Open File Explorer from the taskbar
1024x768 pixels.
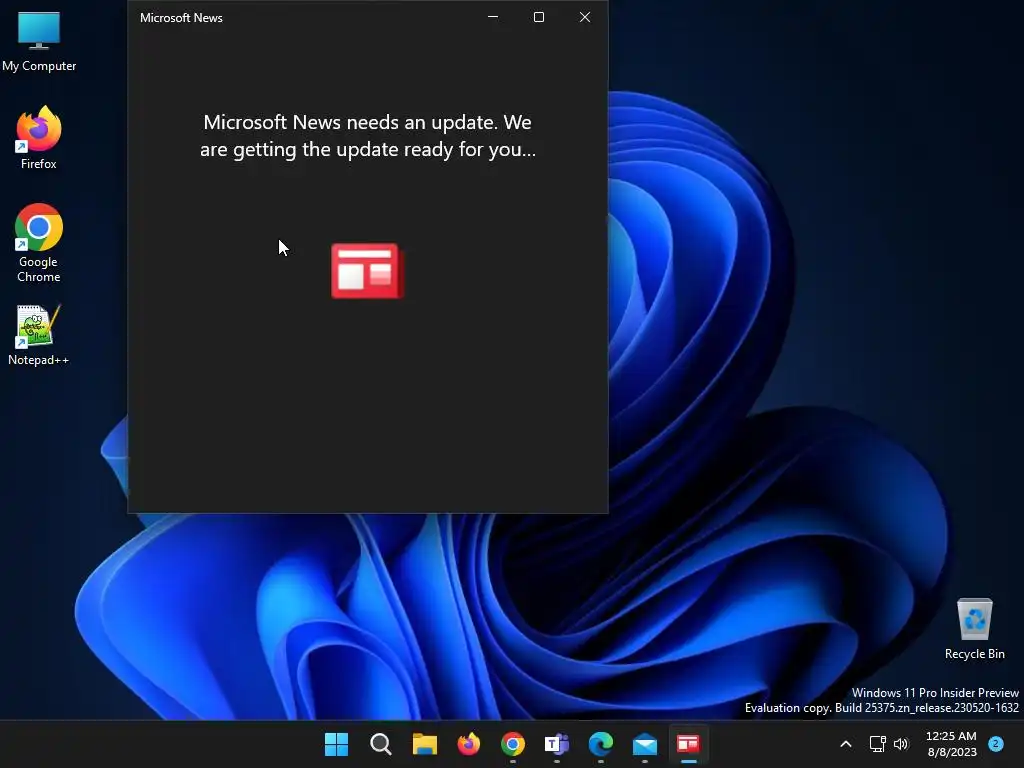424,744
